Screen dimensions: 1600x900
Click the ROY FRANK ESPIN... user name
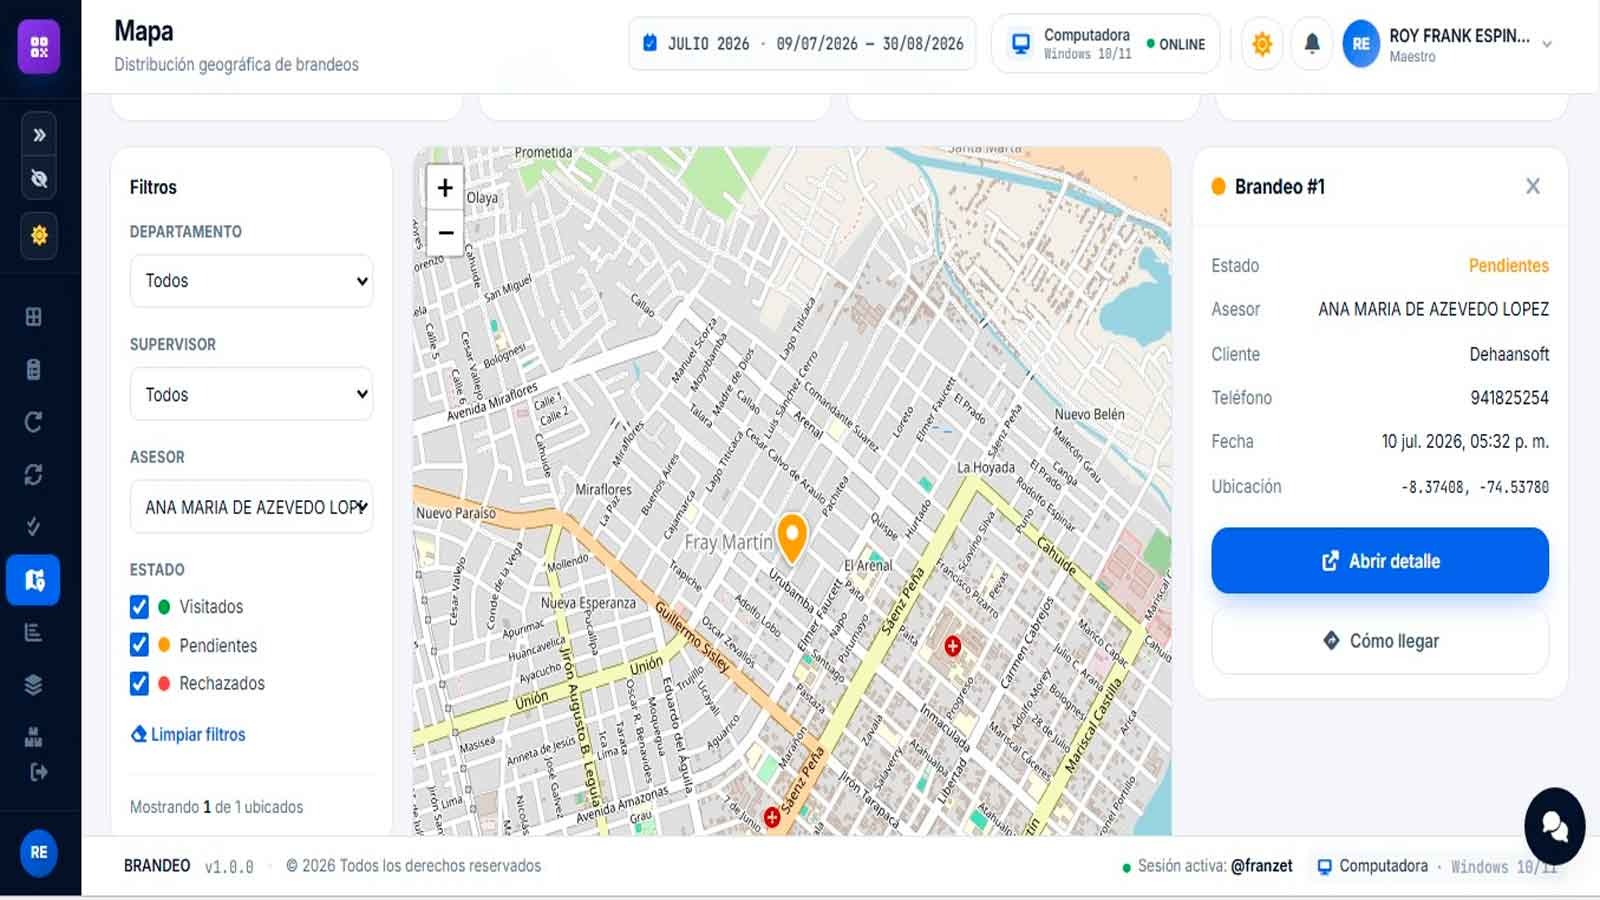click(1459, 36)
